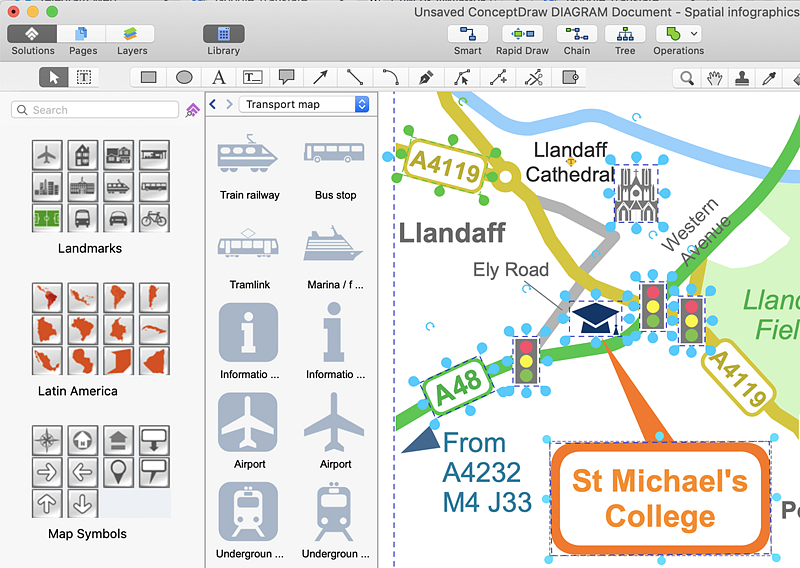Select the Stamp tool
Screen dimensions: 800x568
pos(742,78)
